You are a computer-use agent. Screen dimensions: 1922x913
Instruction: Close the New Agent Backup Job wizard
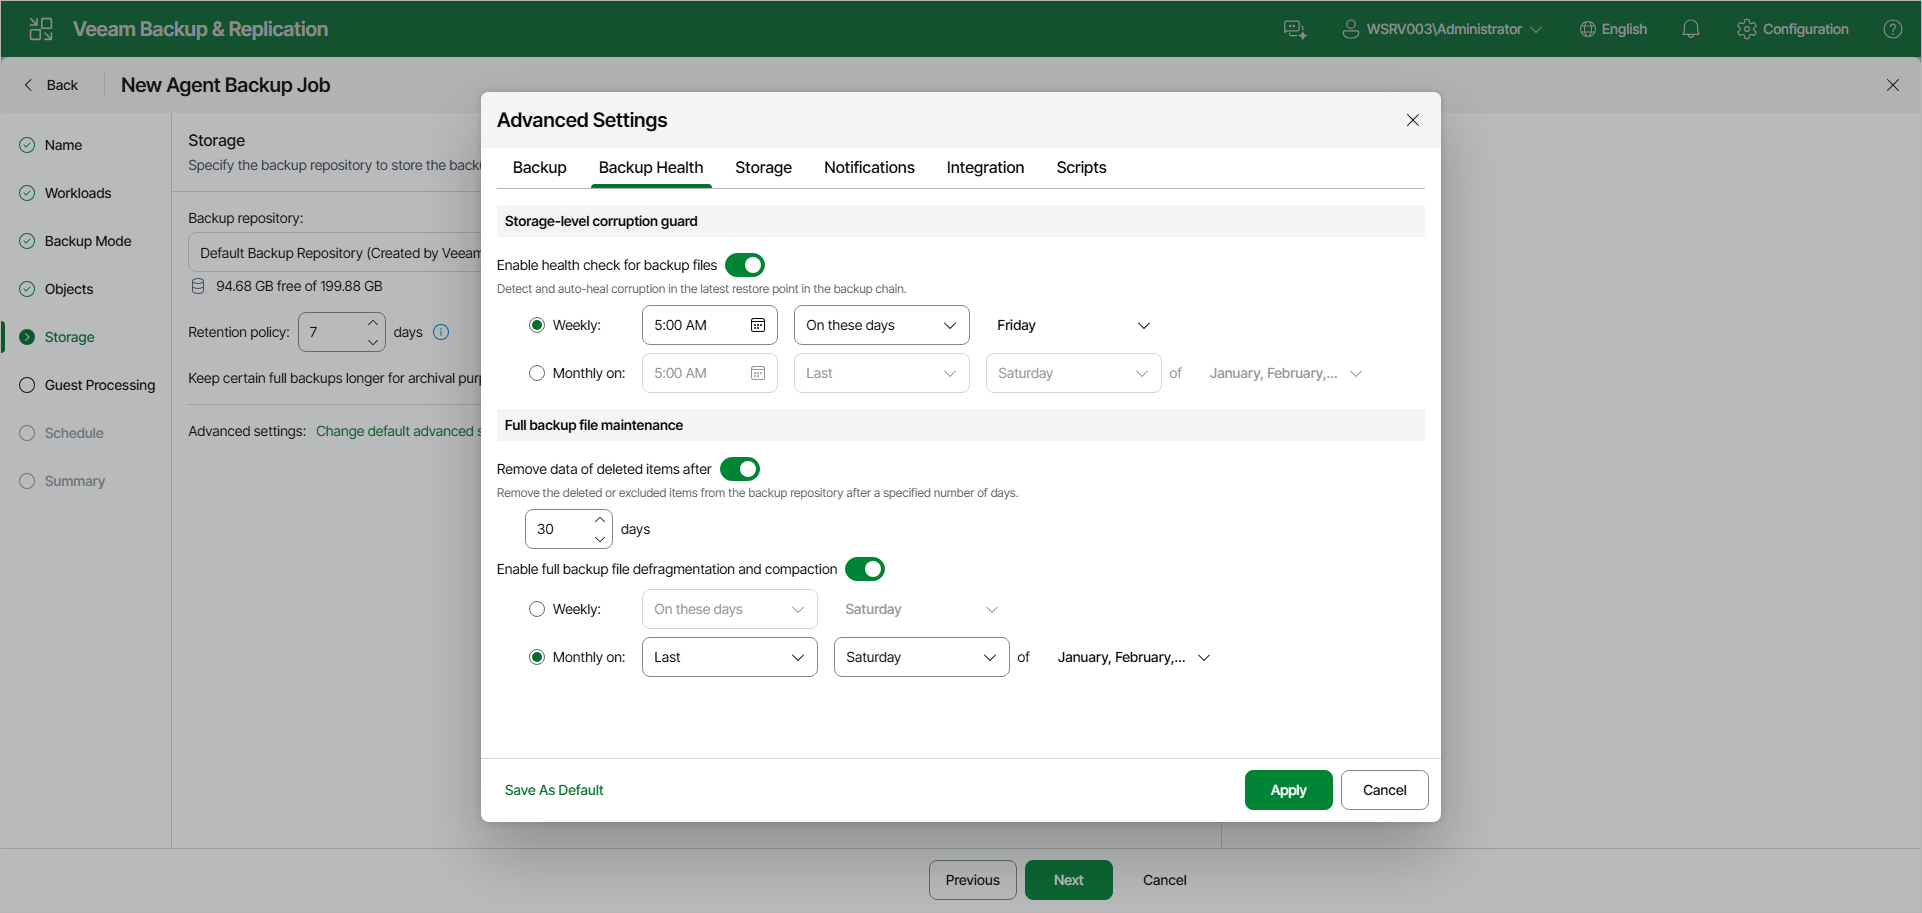[1893, 85]
